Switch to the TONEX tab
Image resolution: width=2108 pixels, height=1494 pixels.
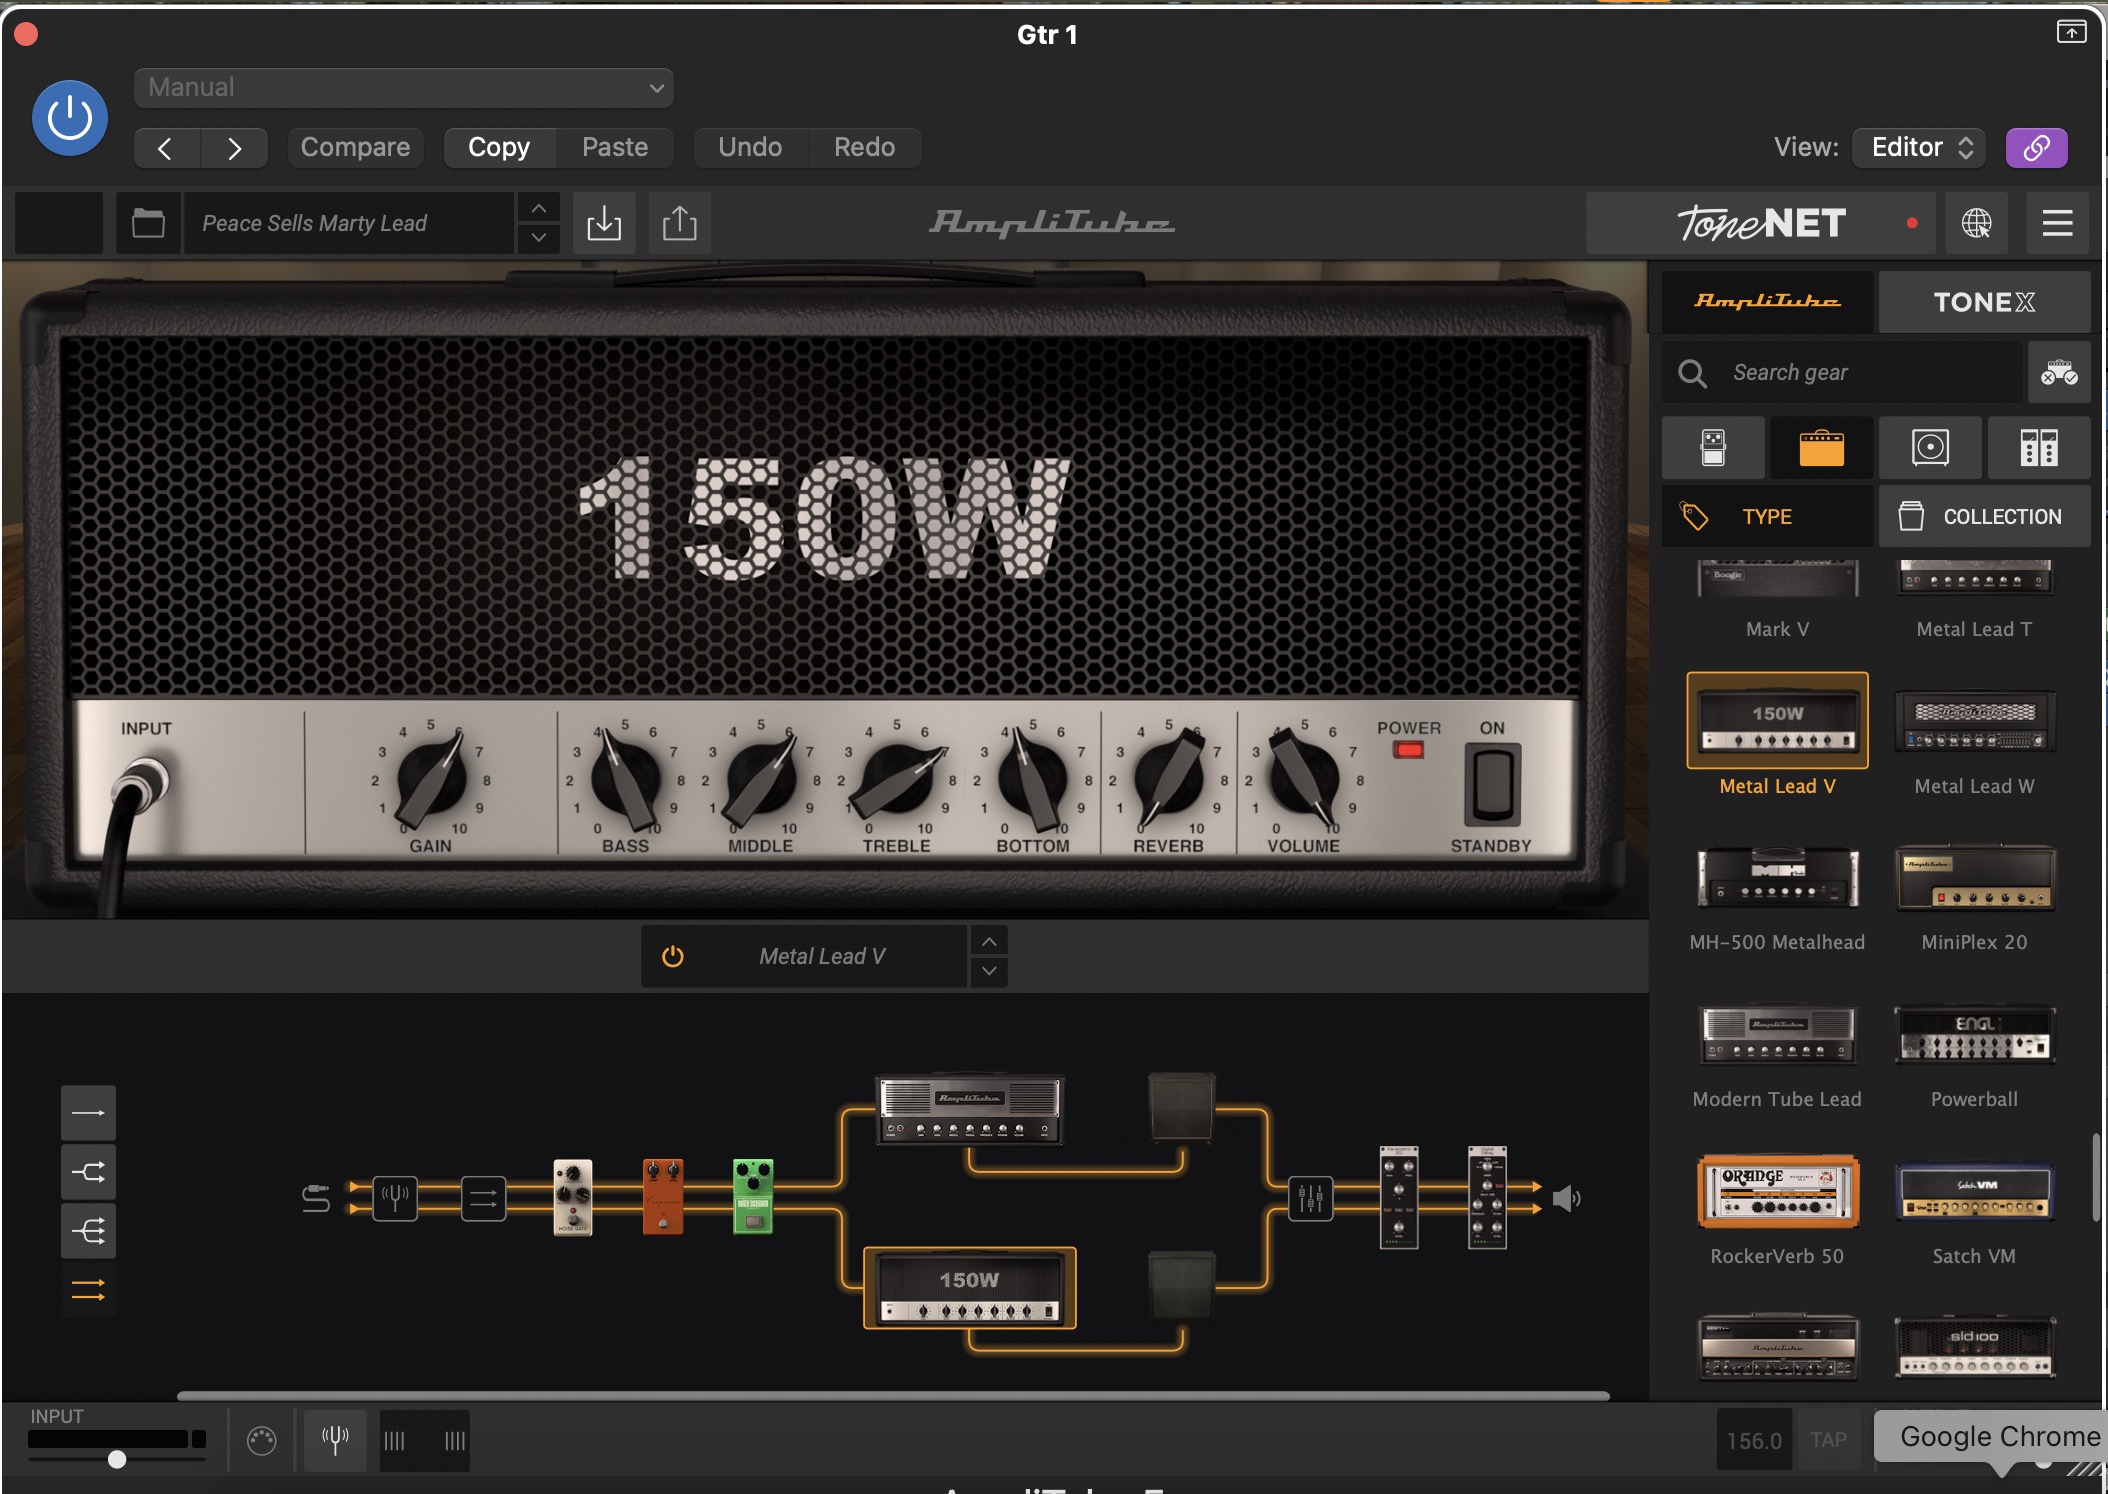1984,302
